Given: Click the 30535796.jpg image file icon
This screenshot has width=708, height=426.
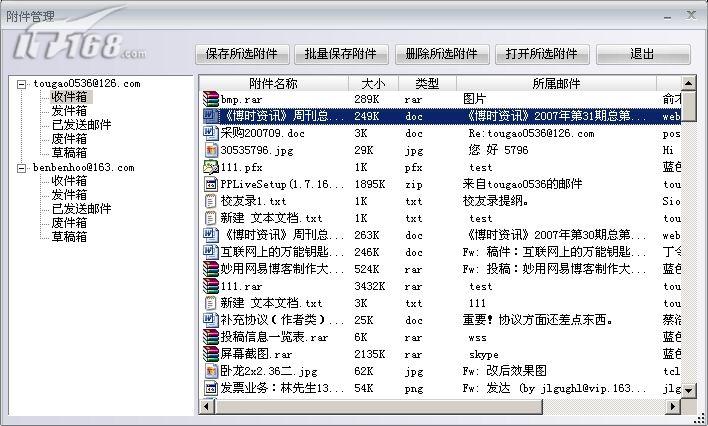Looking at the screenshot, I should pos(210,150).
